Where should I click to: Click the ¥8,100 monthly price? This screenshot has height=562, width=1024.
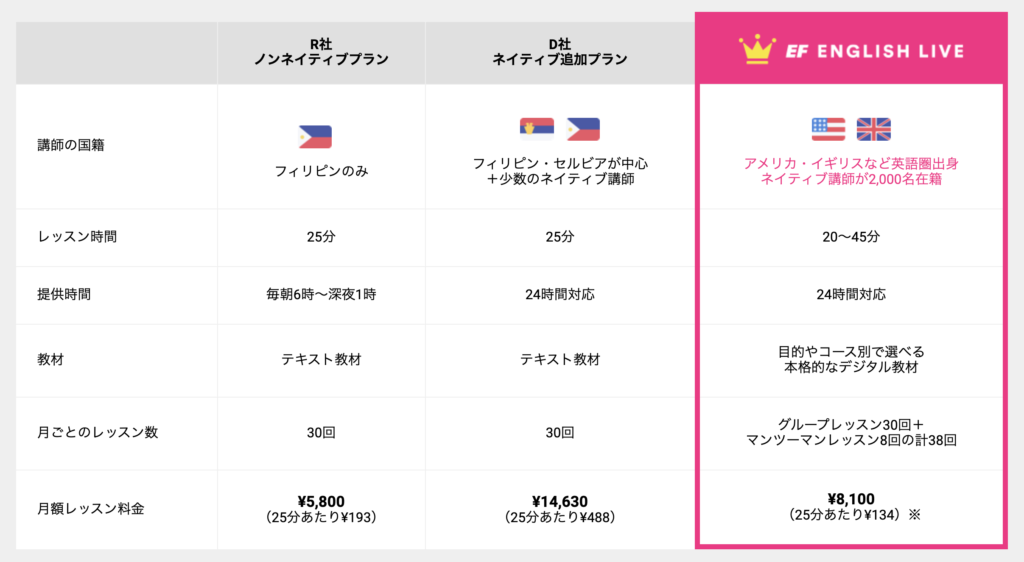[x=851, y=499]
